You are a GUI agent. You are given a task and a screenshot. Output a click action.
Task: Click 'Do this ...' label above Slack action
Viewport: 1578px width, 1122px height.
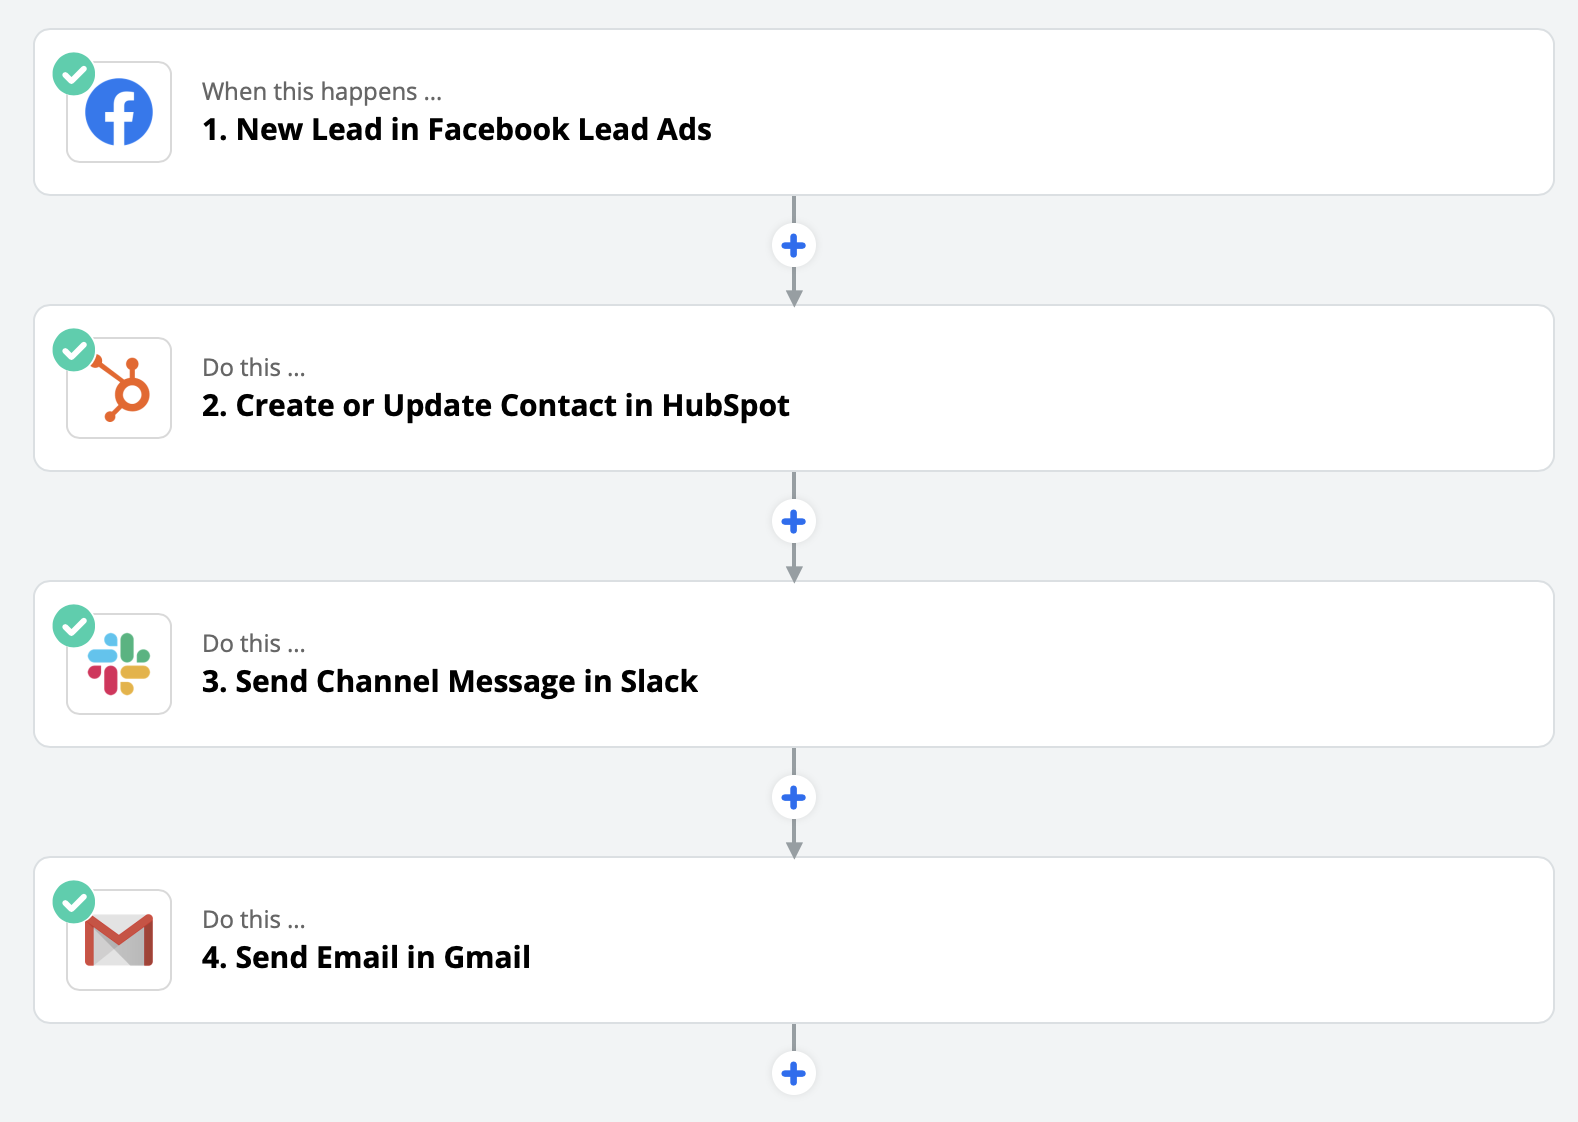(253, 644)
